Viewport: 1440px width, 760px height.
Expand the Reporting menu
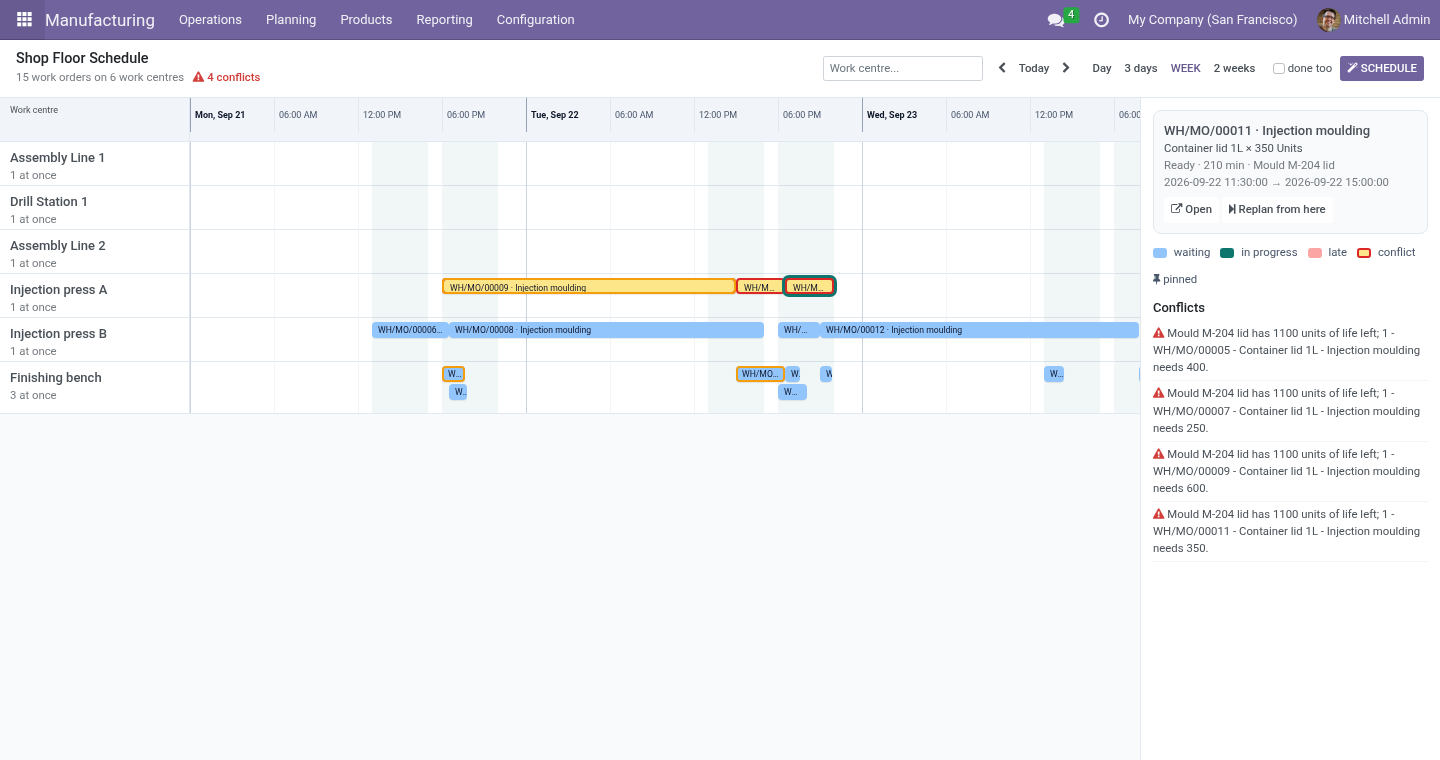click(x=444, y=20)
